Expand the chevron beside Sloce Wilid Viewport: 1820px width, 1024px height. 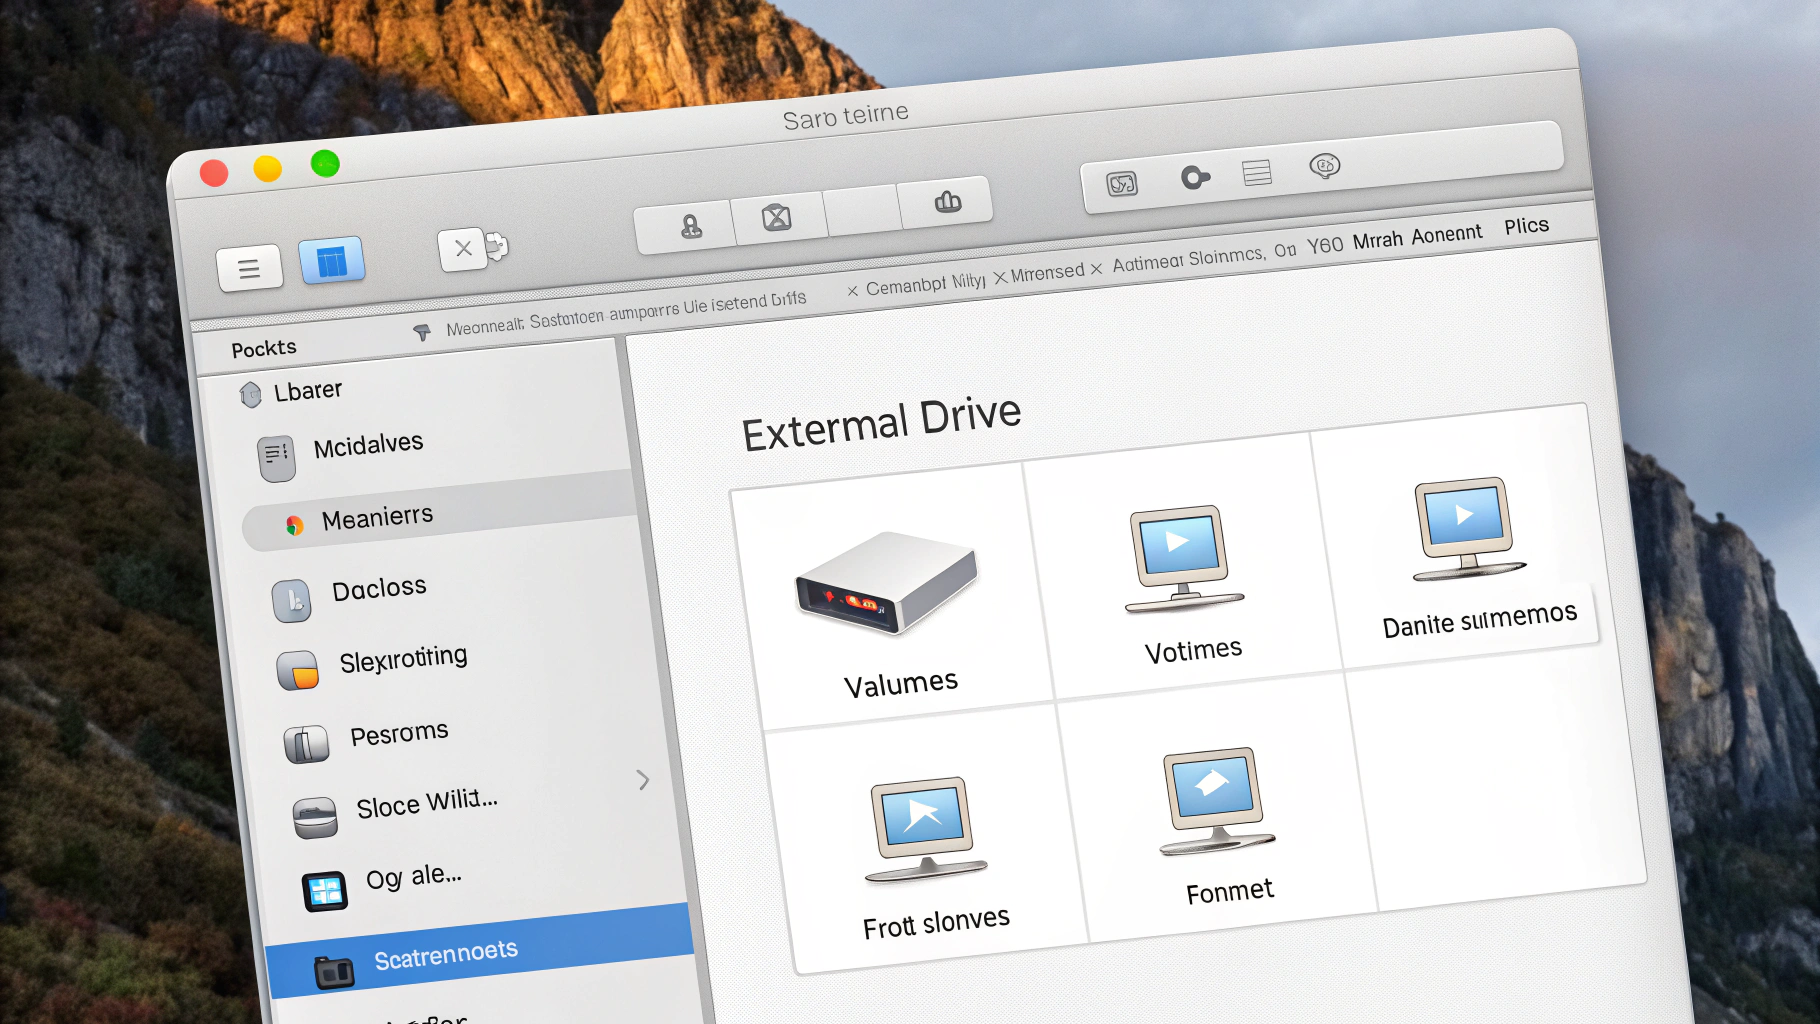[643, 780]
